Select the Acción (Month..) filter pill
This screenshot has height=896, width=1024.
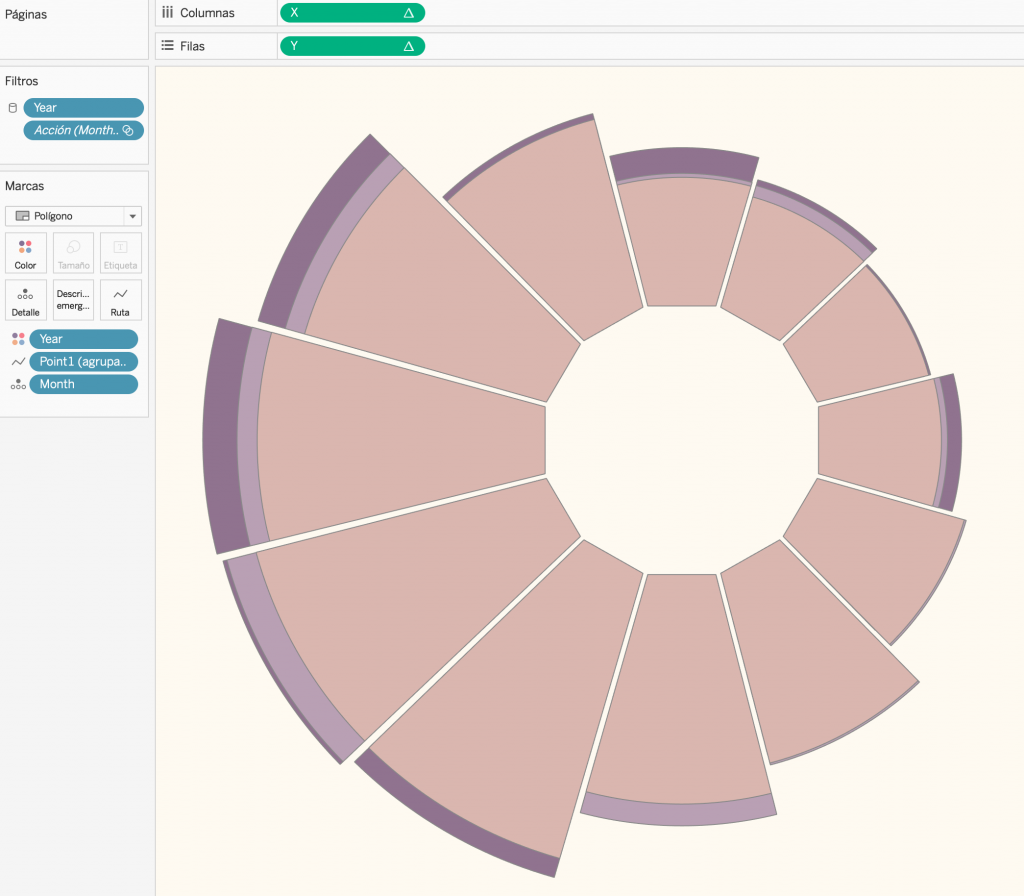pyautogui.click(x=84, y=130)
